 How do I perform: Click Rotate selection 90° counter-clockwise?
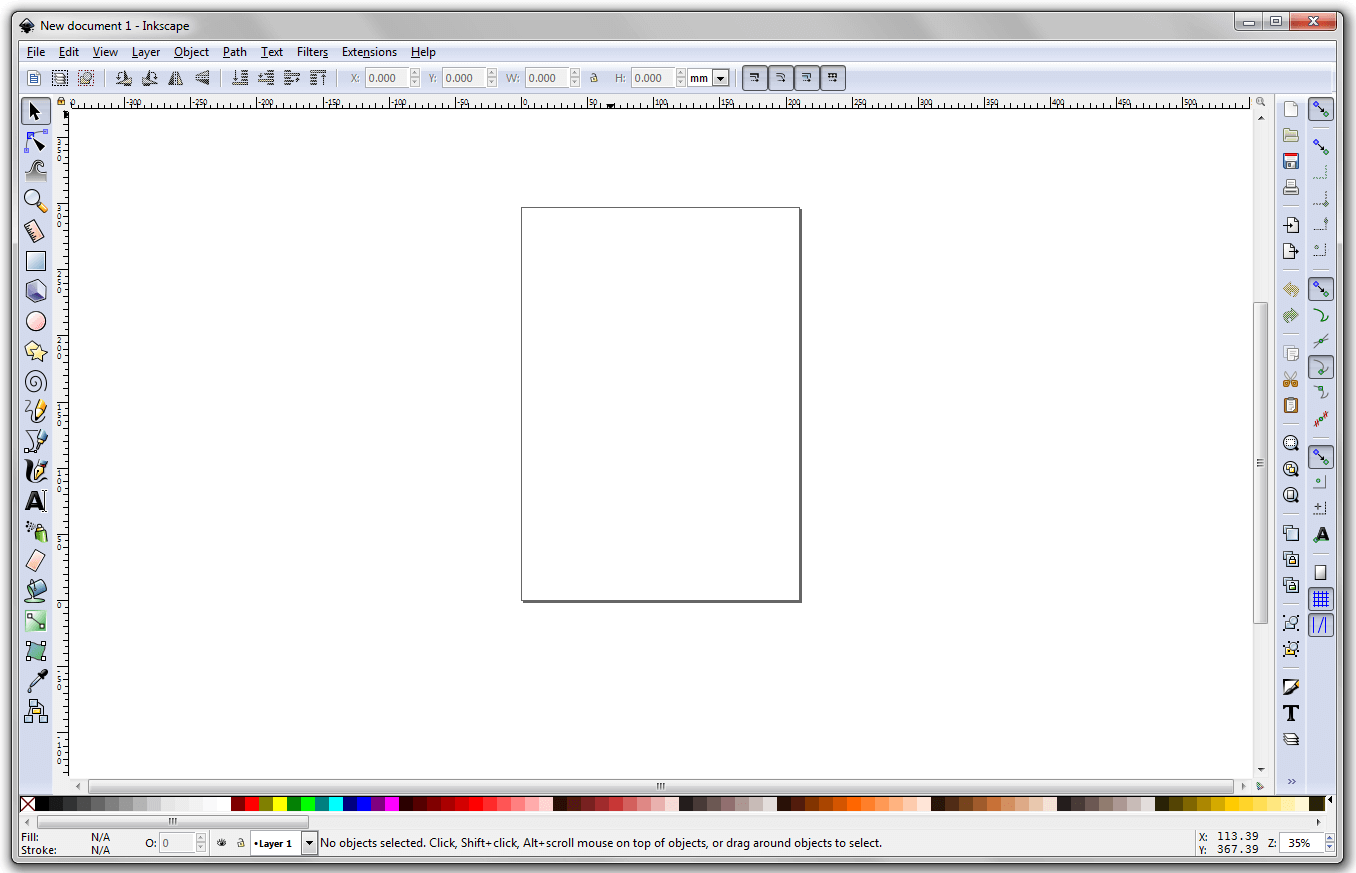point(123,78)
